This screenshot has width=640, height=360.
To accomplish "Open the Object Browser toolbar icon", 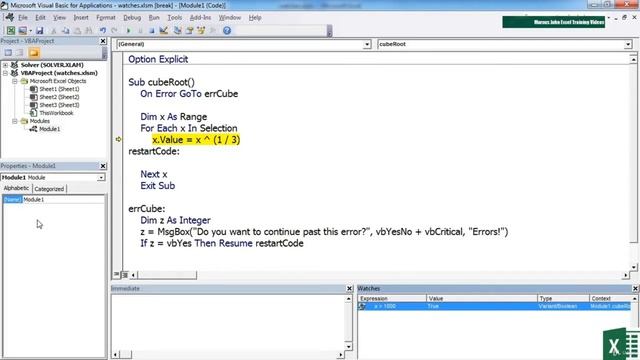I will (201, 31).
